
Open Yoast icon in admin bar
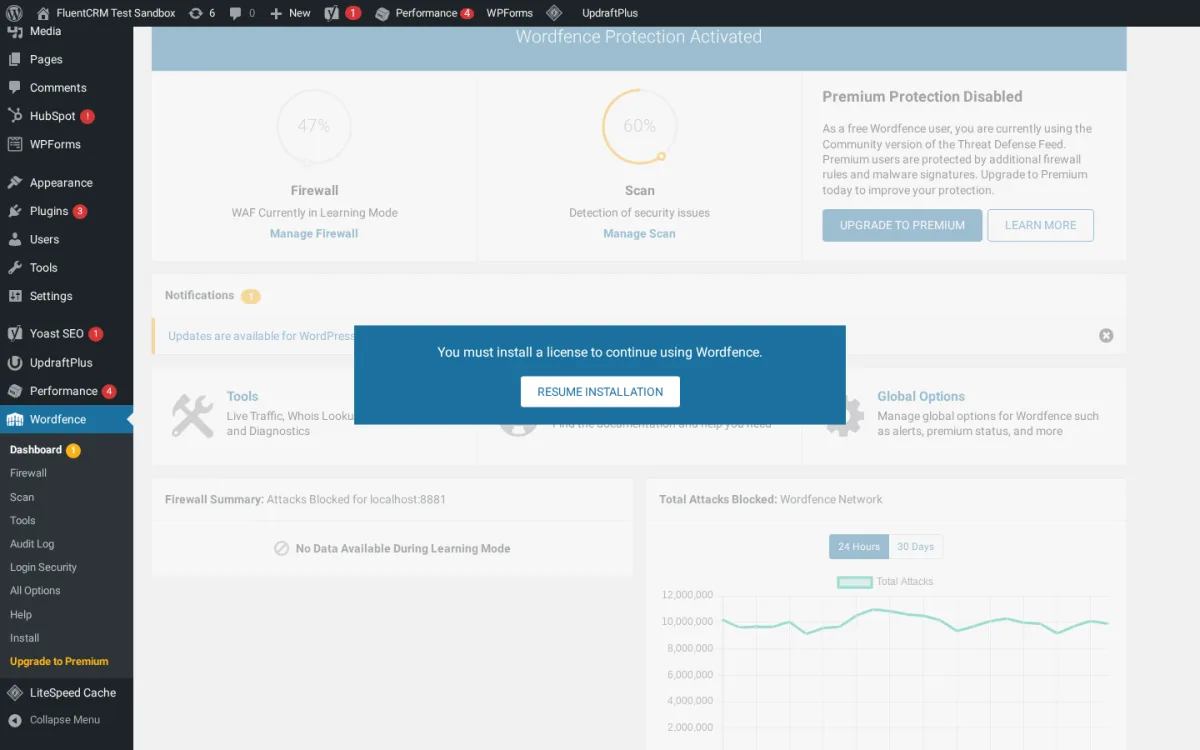(341, 13)
